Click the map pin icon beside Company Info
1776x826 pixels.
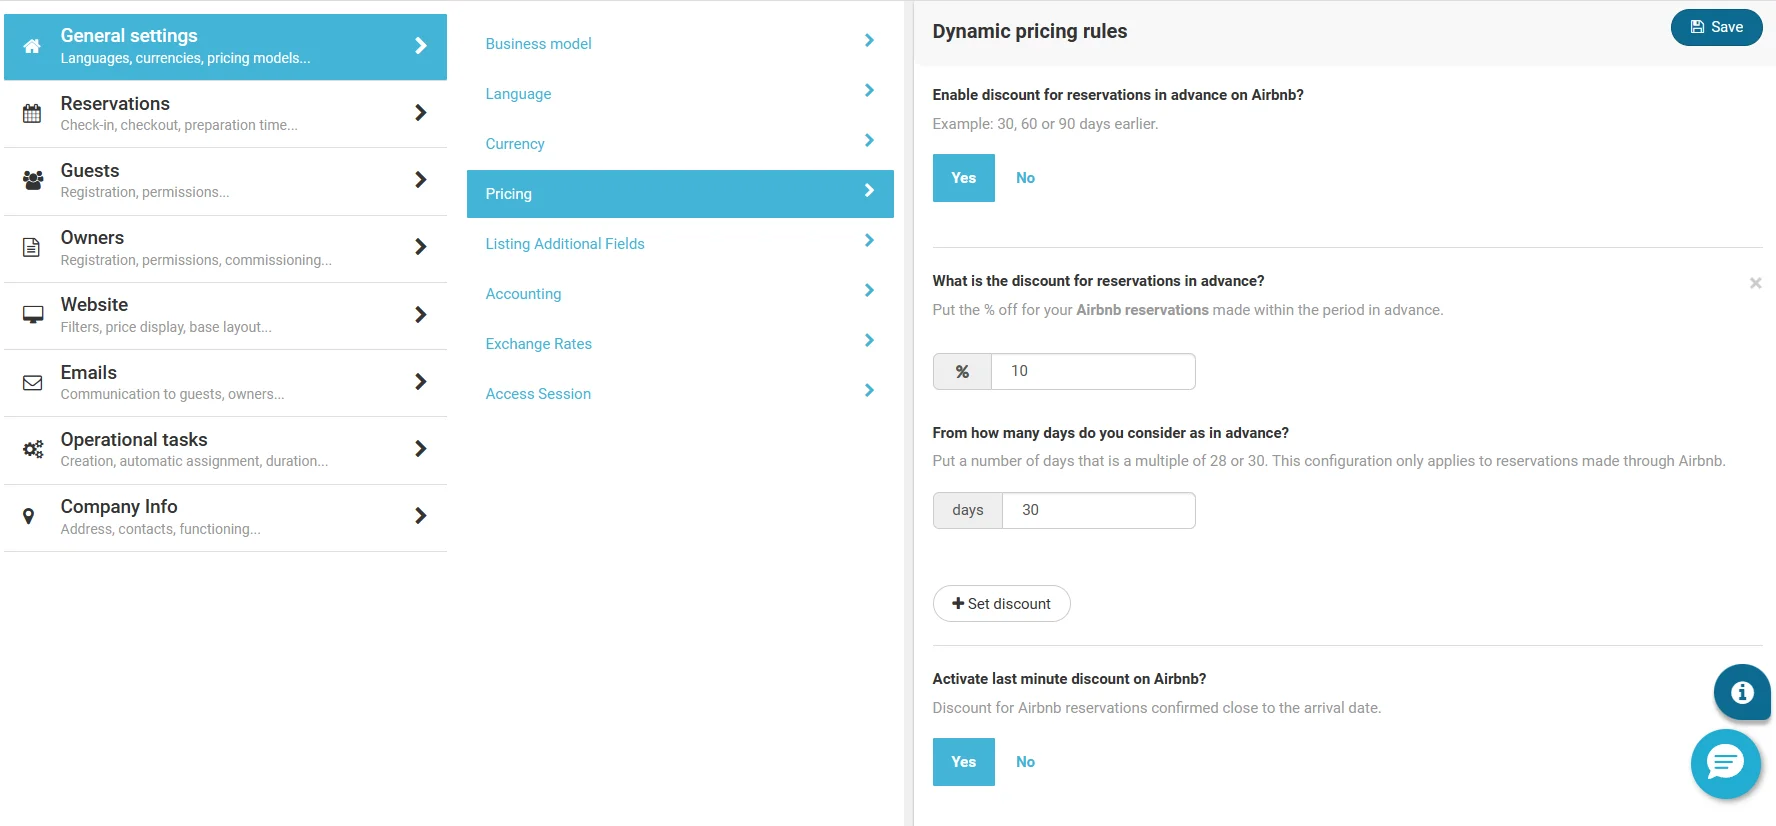point(29,516)
